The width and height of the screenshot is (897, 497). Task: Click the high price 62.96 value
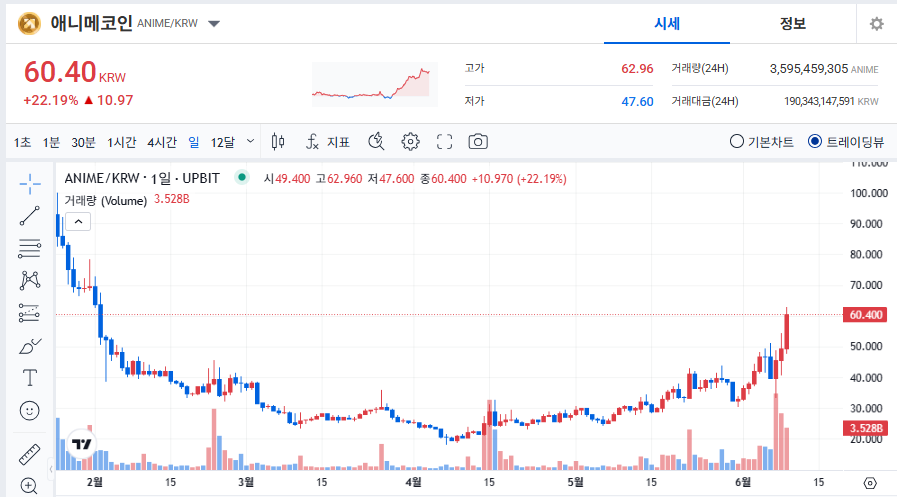(x=637, y=69)
